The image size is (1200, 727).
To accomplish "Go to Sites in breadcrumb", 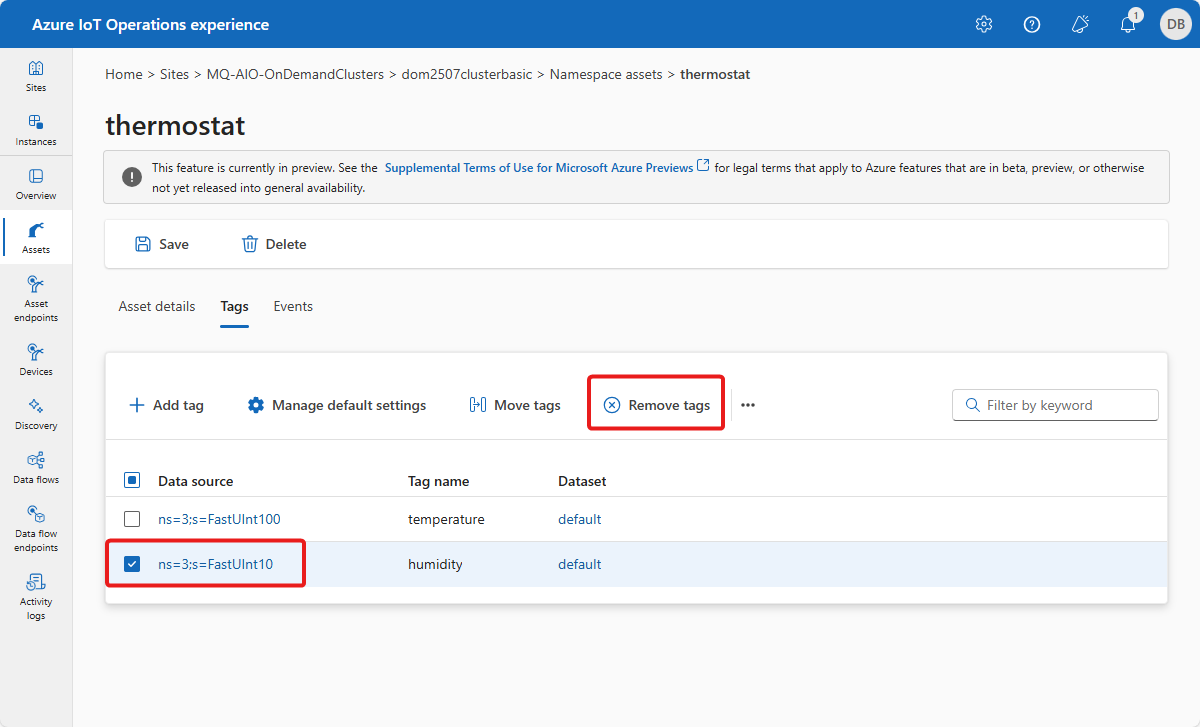I will [x=174, y=74].
